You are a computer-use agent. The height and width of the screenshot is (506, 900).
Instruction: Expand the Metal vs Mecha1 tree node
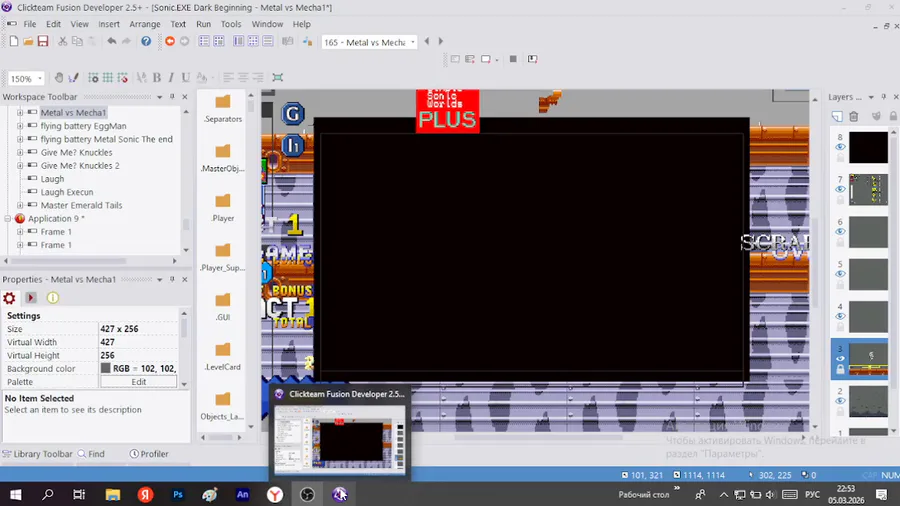(x=20, y=113)
